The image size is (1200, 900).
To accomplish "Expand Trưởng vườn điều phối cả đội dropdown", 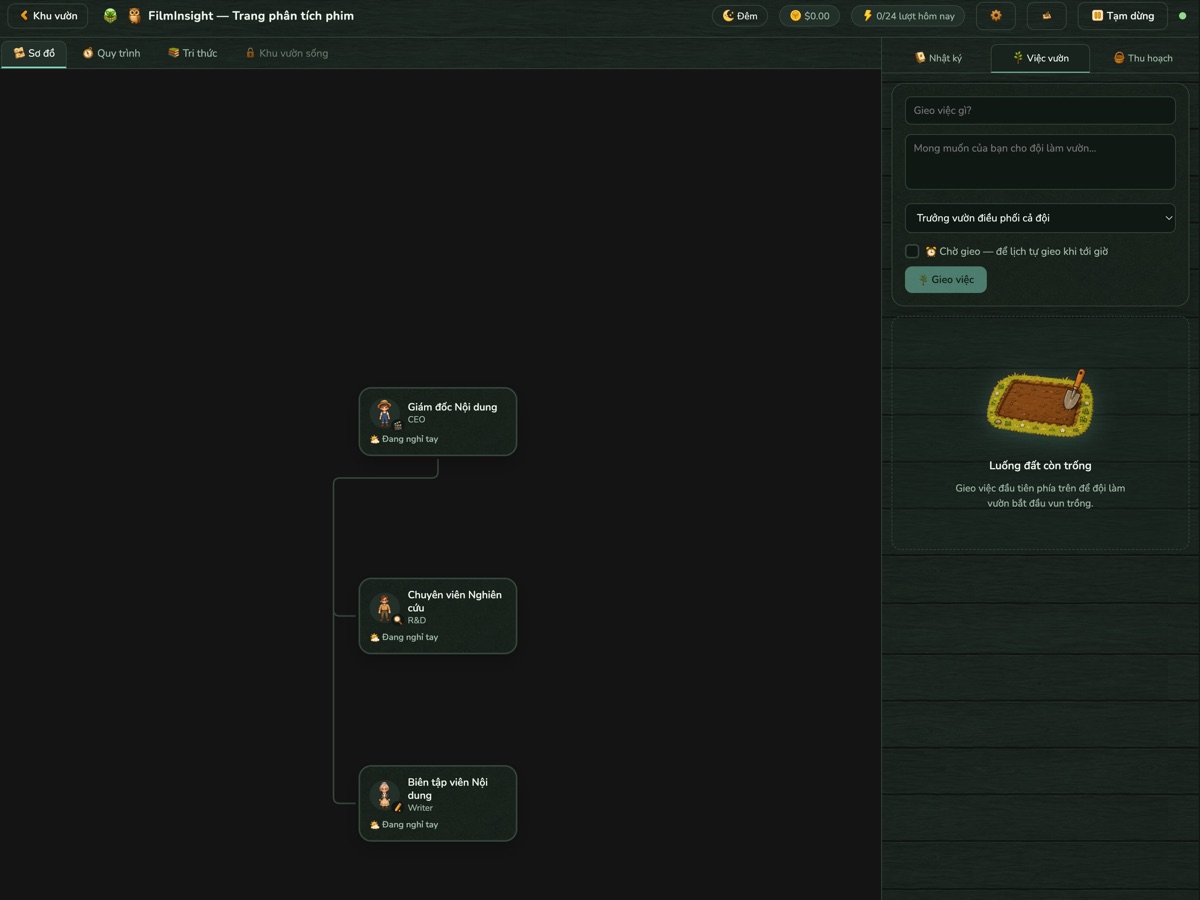I will coord(1040,218).
